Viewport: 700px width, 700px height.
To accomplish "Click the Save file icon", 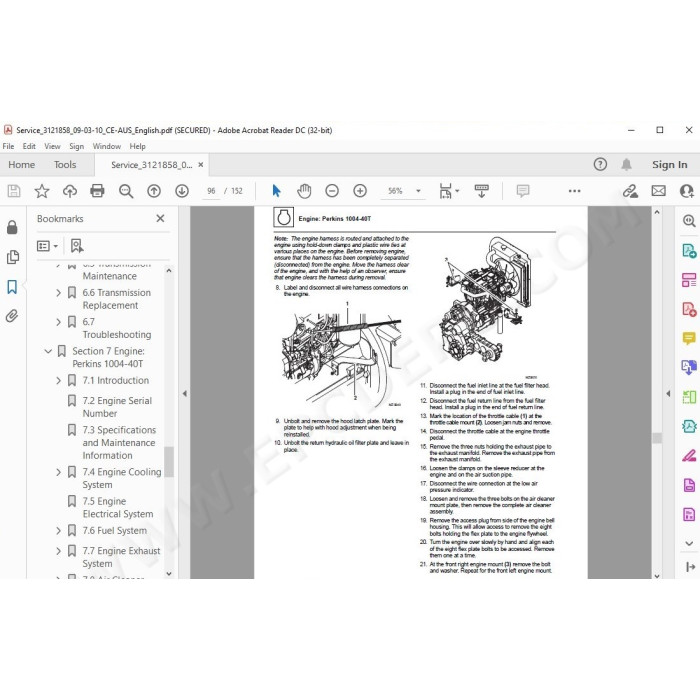I will pyautogui.click(x=14, y=191).
